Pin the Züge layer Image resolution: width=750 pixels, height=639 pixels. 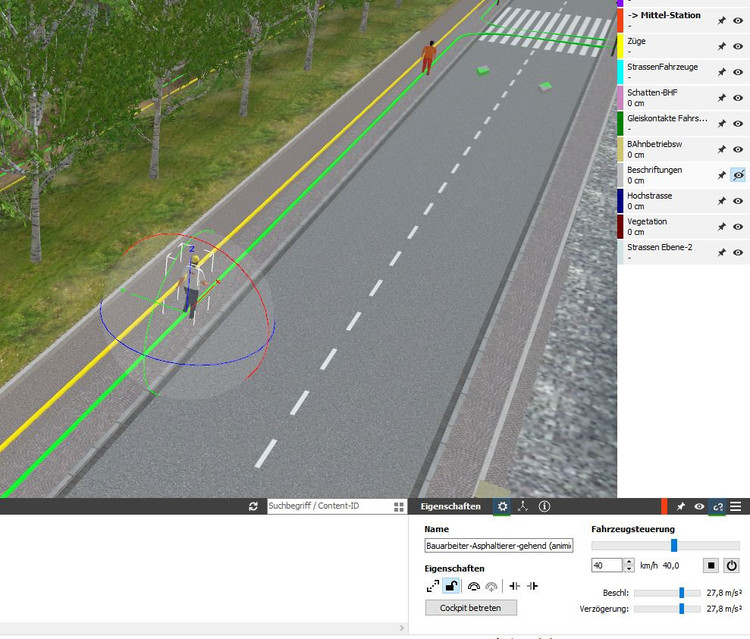click(722, 46)
